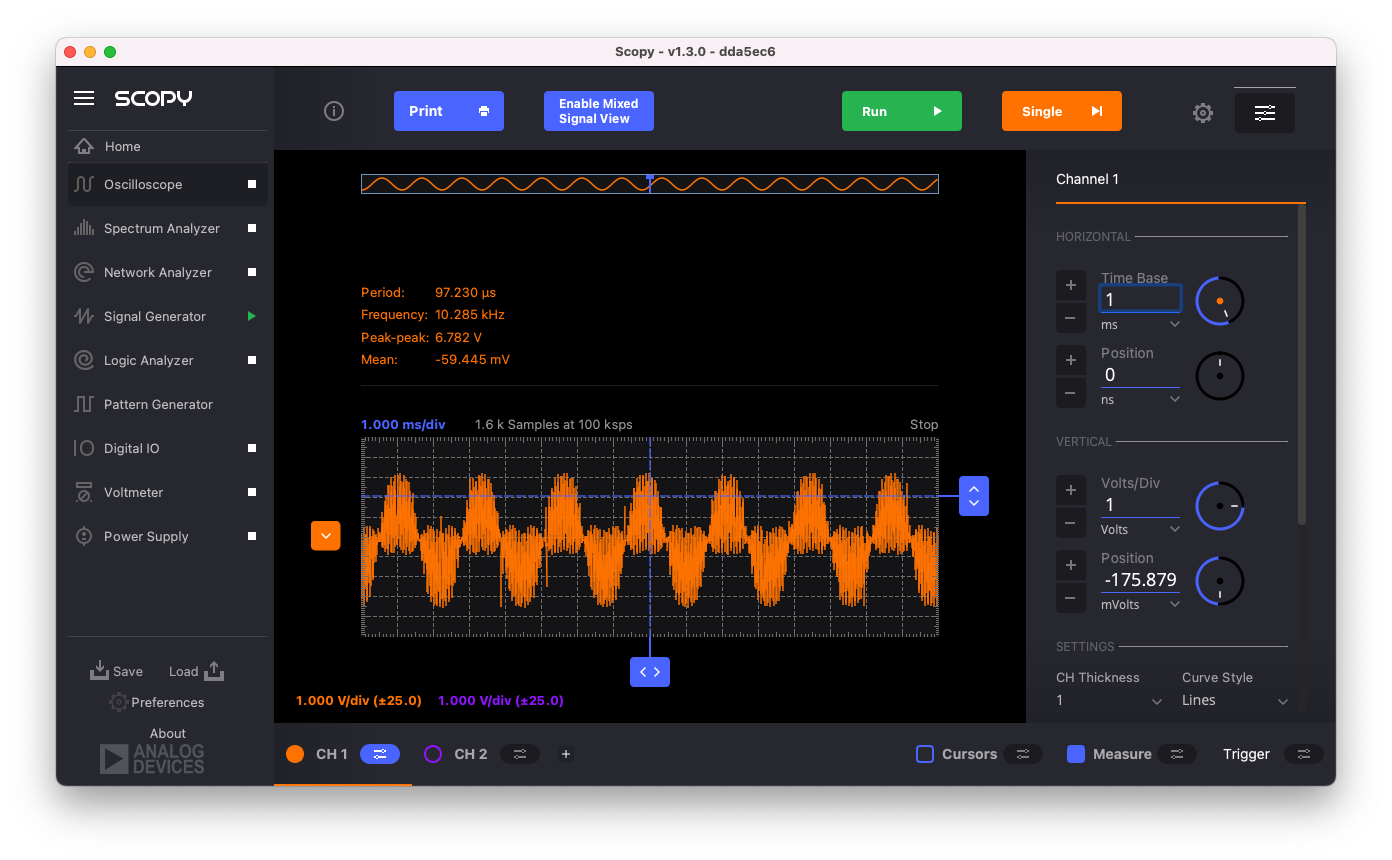Screen dimensions: 1392x860
Task: Click the Home icon in the sidebar
Action: coord(84,146)
